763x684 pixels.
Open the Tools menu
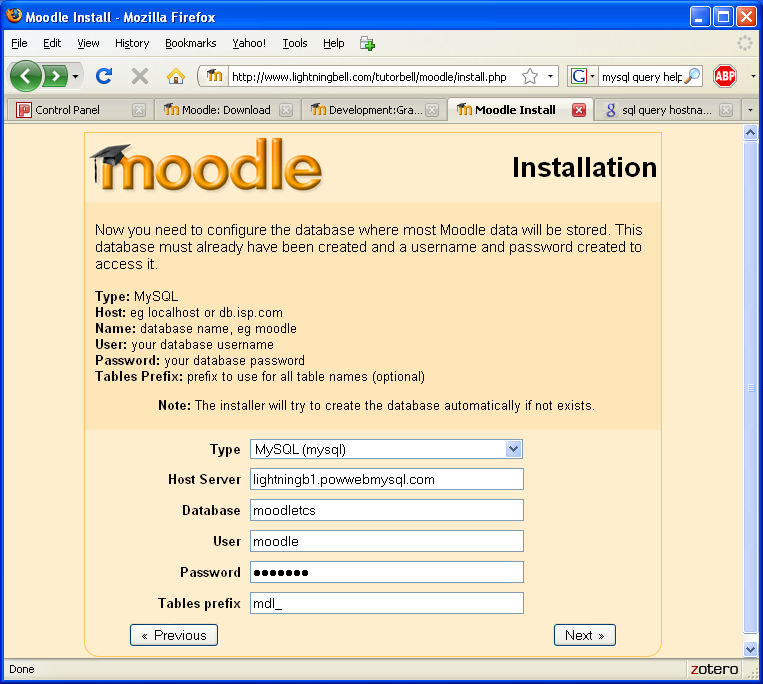[295, 43]
